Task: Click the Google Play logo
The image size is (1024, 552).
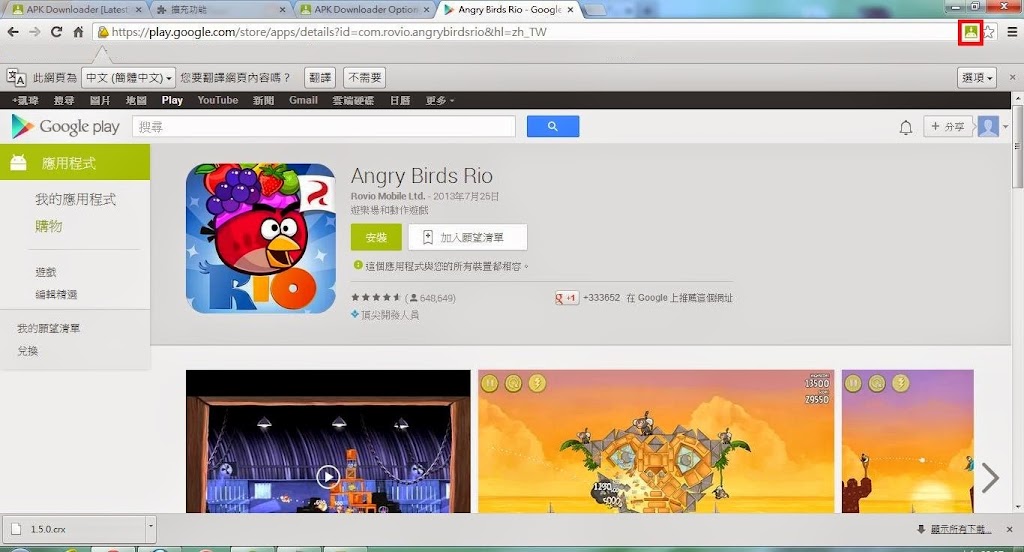Action: click(65, 126)
